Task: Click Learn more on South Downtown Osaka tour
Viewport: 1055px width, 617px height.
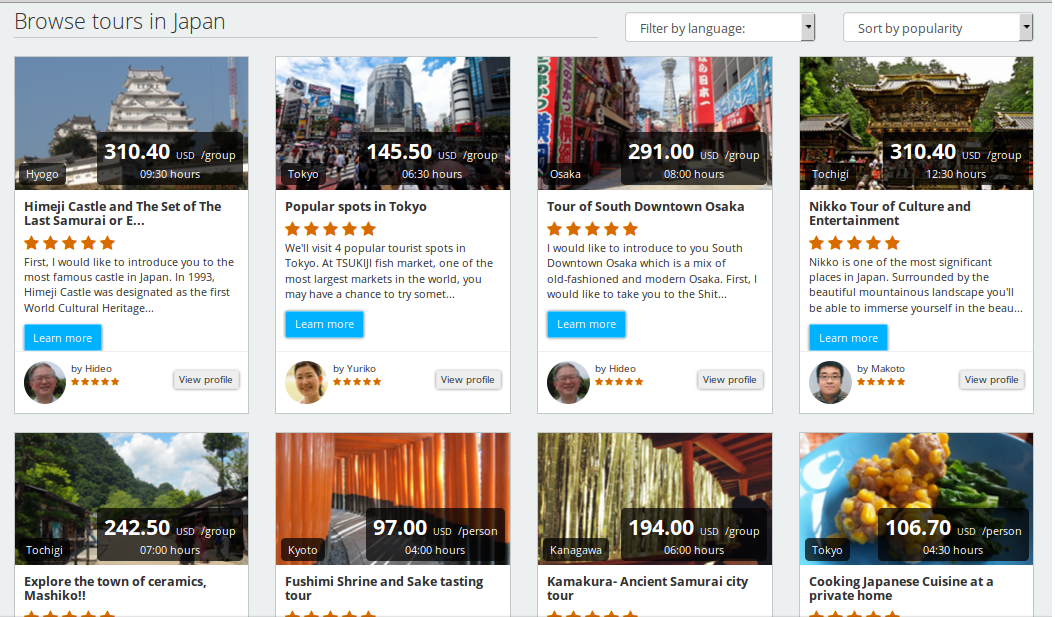Action: coord(586,324)
